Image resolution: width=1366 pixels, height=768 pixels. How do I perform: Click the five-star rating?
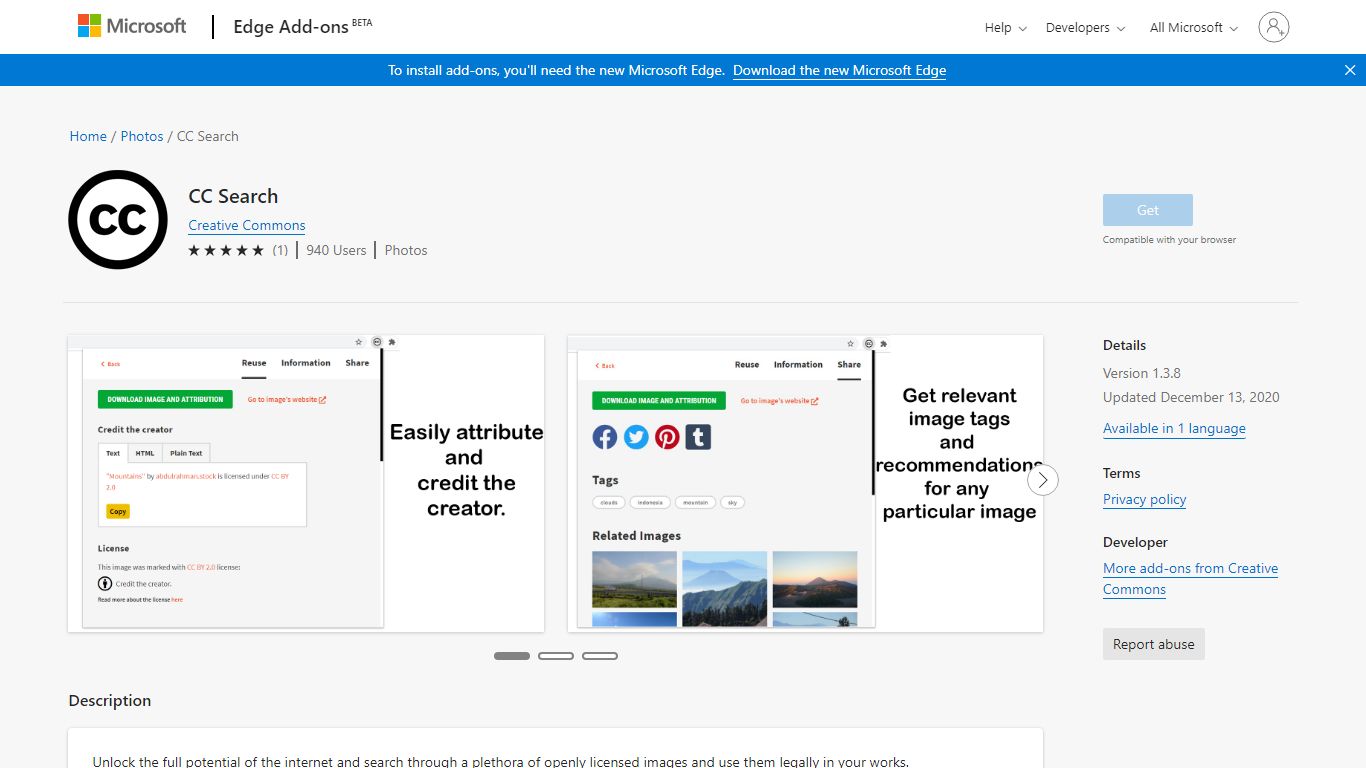[x=226, y=250]
